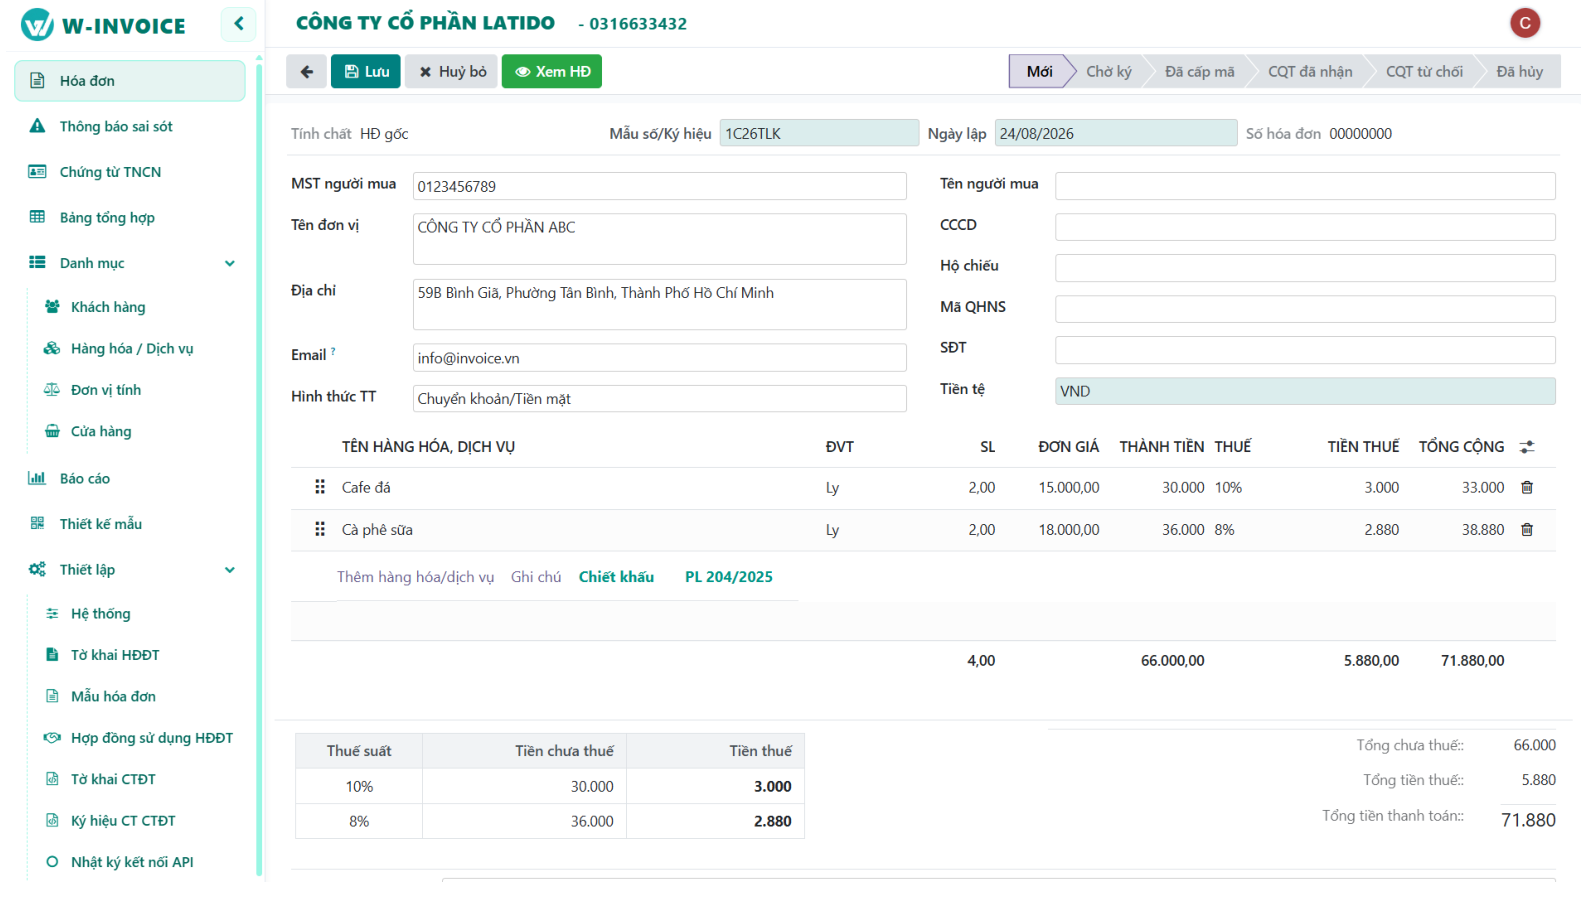
Task: Save the invoice with Lưu button
Action: click(366, 71)
